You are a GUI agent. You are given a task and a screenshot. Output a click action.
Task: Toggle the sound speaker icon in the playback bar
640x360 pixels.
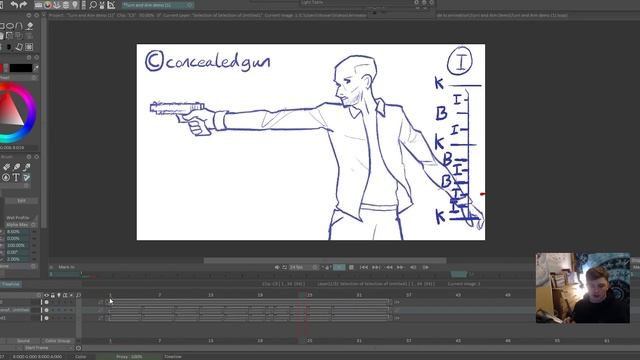pyautogui.click(x=277, y=267)
